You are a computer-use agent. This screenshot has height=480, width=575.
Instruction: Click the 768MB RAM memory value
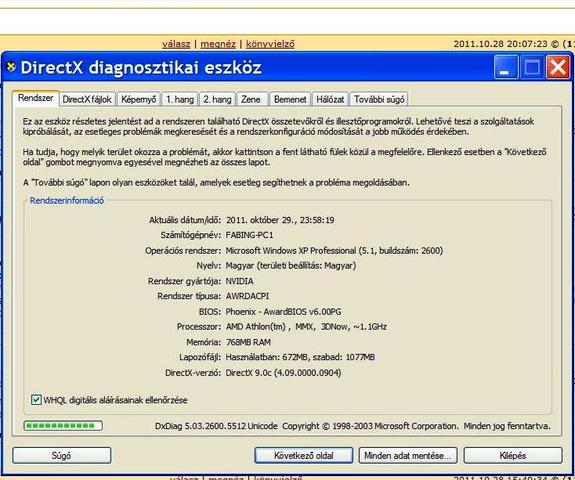coord(248,342)
